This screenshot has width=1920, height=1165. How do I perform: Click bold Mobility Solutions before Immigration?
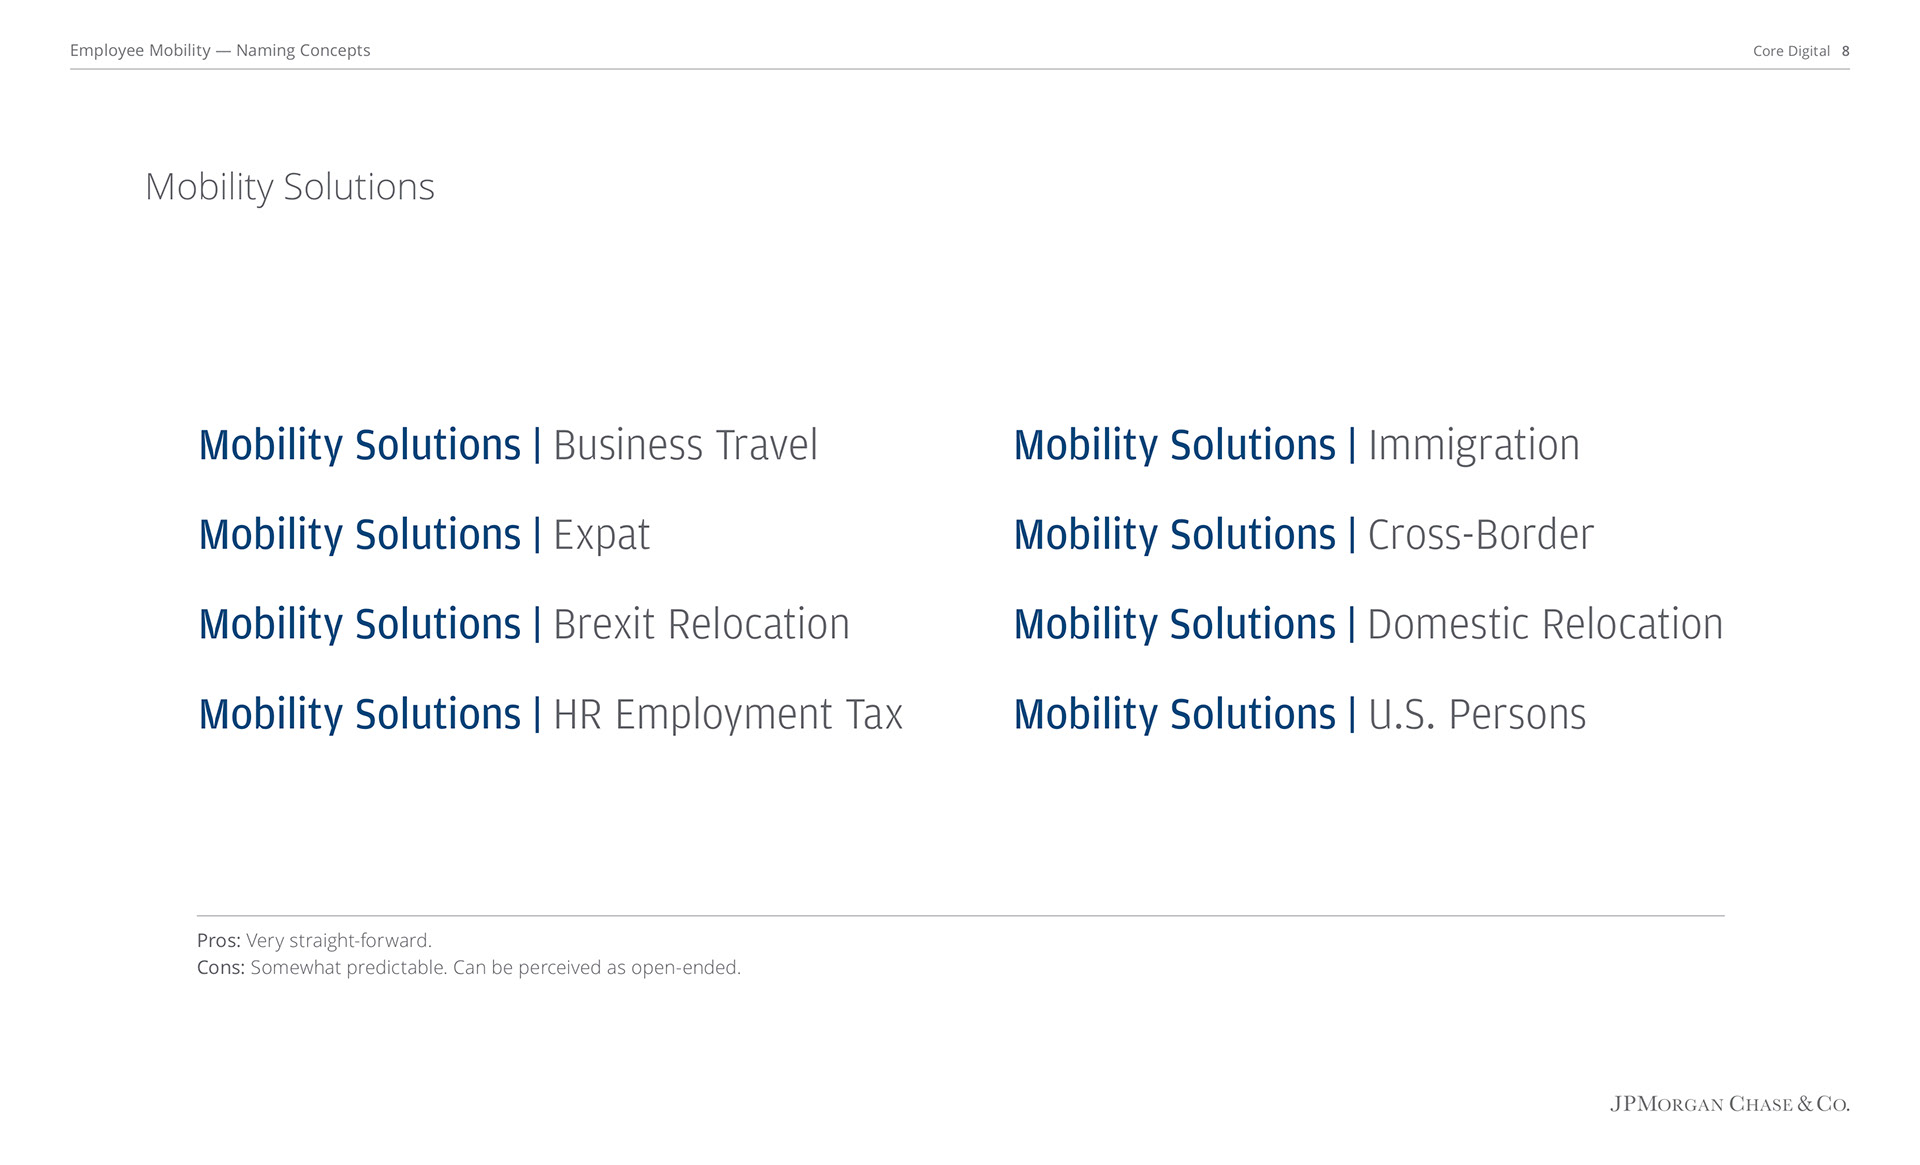point(1175,446)
